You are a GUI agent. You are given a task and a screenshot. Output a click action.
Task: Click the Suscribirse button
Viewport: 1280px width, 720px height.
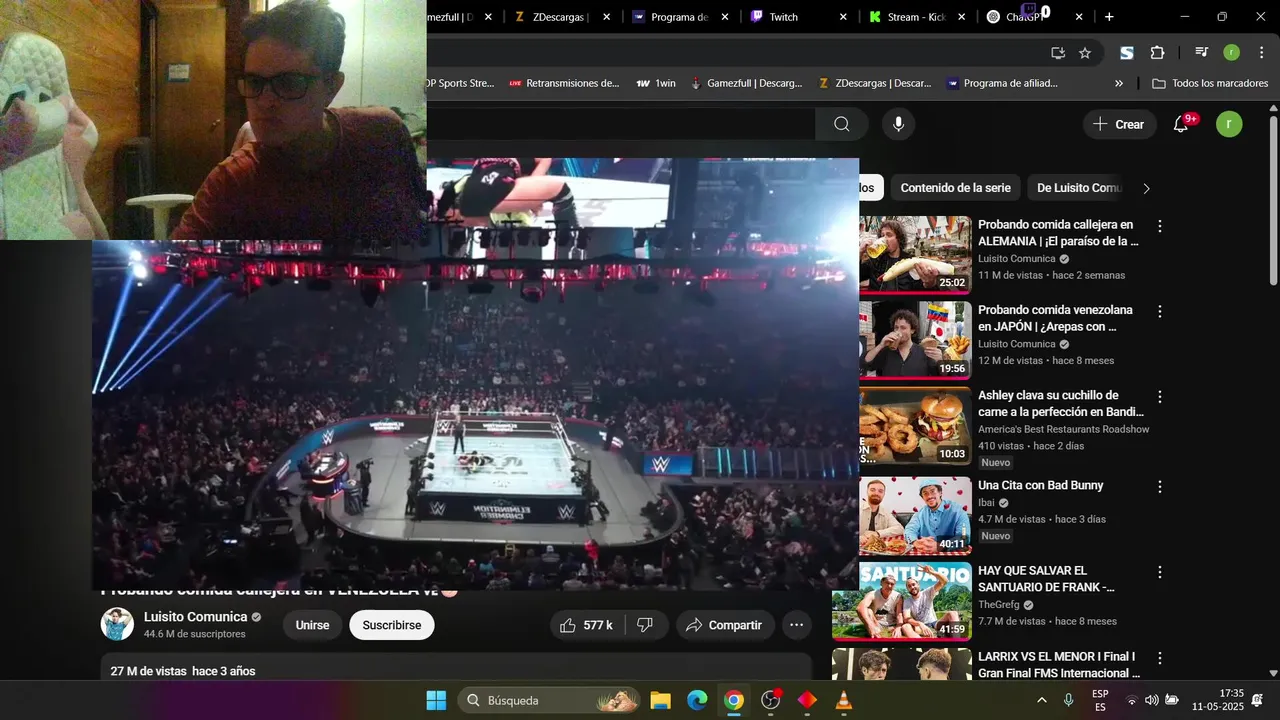coord(392,625)
